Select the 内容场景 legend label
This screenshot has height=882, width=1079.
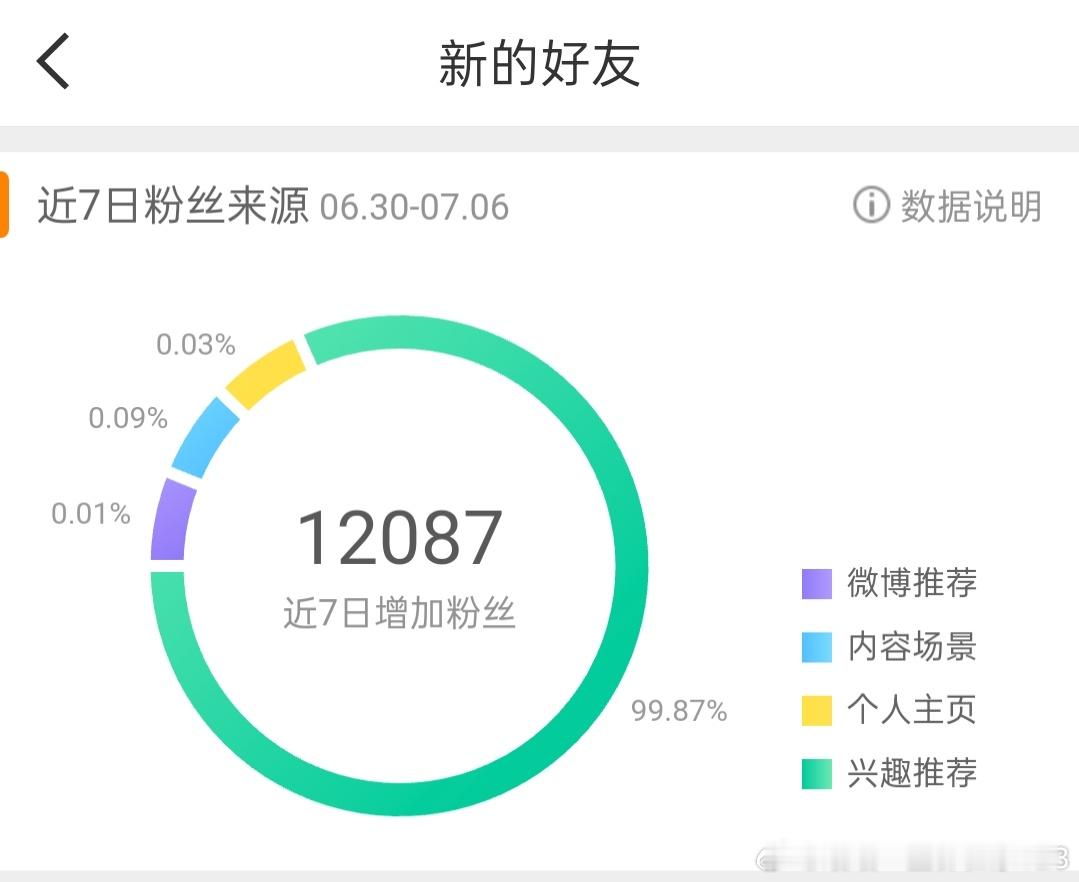point(912,646)
